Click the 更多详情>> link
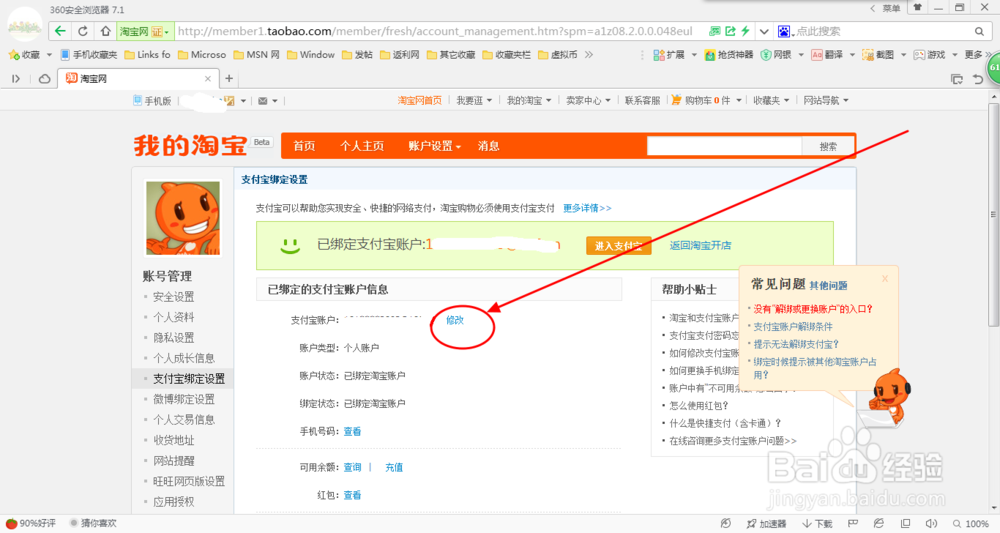Image resolution: width=1000 pixels, height=533 pixels. tap(587, 208)
